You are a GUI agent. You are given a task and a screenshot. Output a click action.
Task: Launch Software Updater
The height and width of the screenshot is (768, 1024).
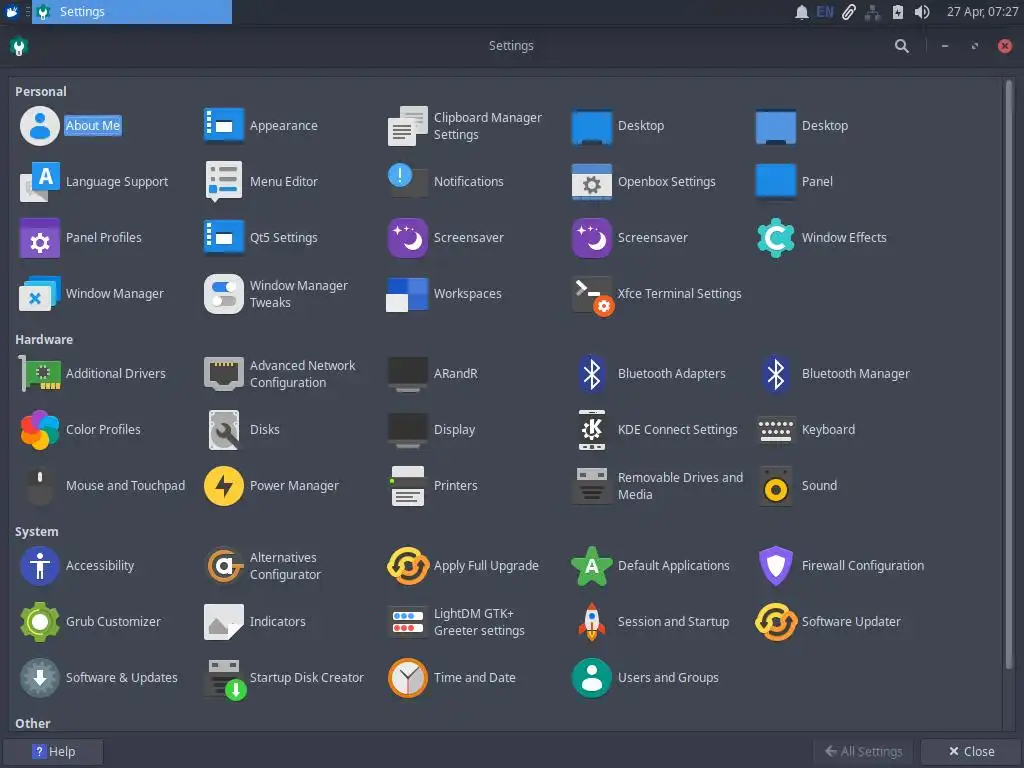pos(828,622)
